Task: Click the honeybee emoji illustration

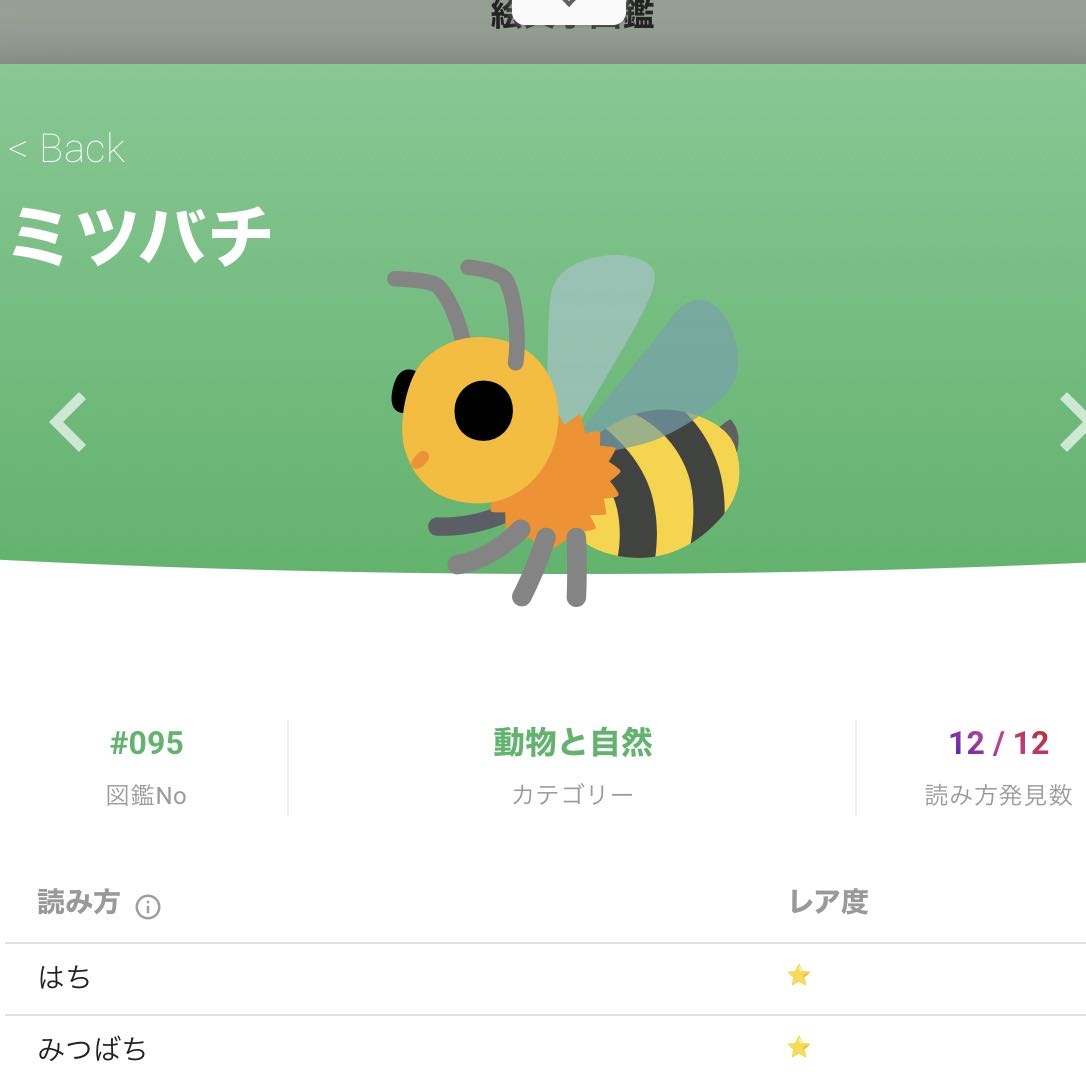Action: [x=566, y=432]
